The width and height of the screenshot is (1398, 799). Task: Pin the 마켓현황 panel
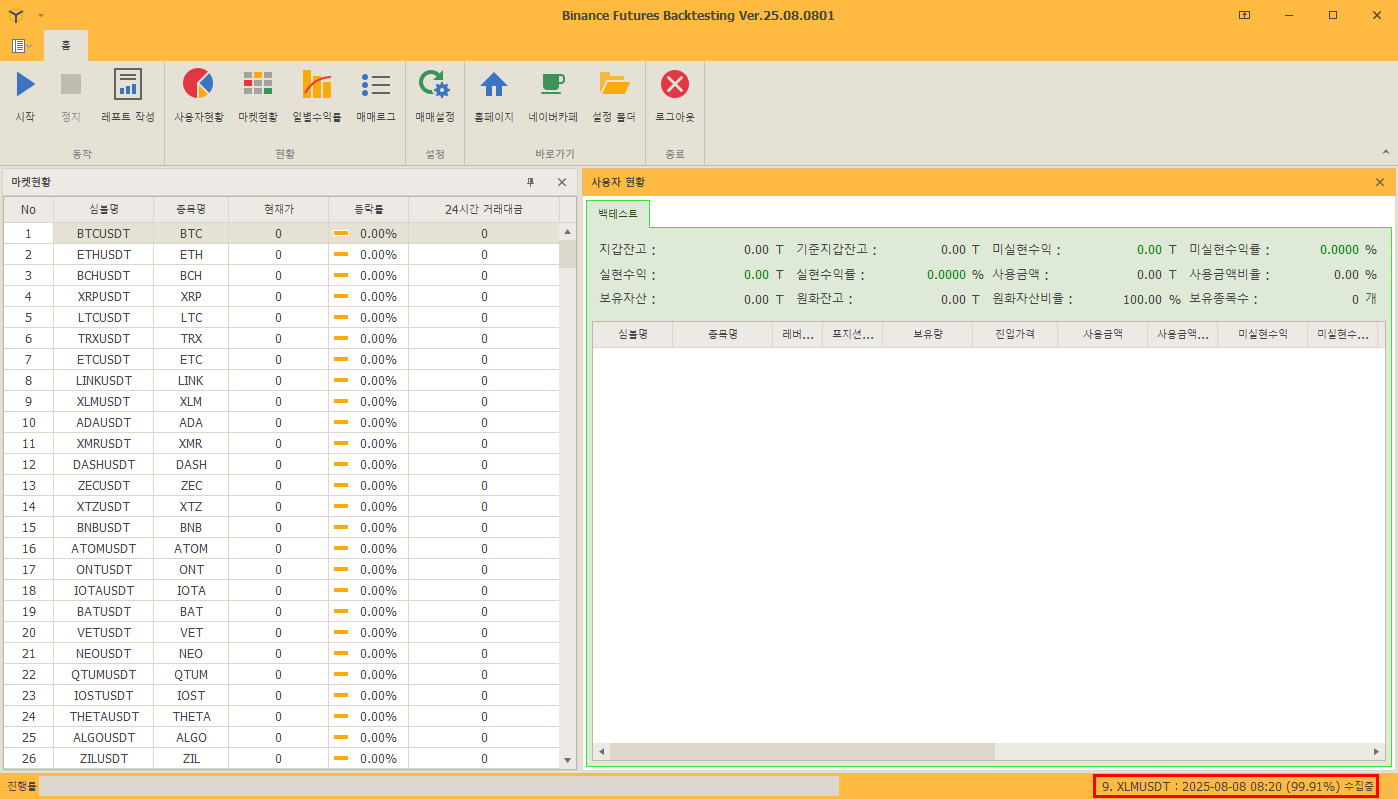(x=531, y=182)
